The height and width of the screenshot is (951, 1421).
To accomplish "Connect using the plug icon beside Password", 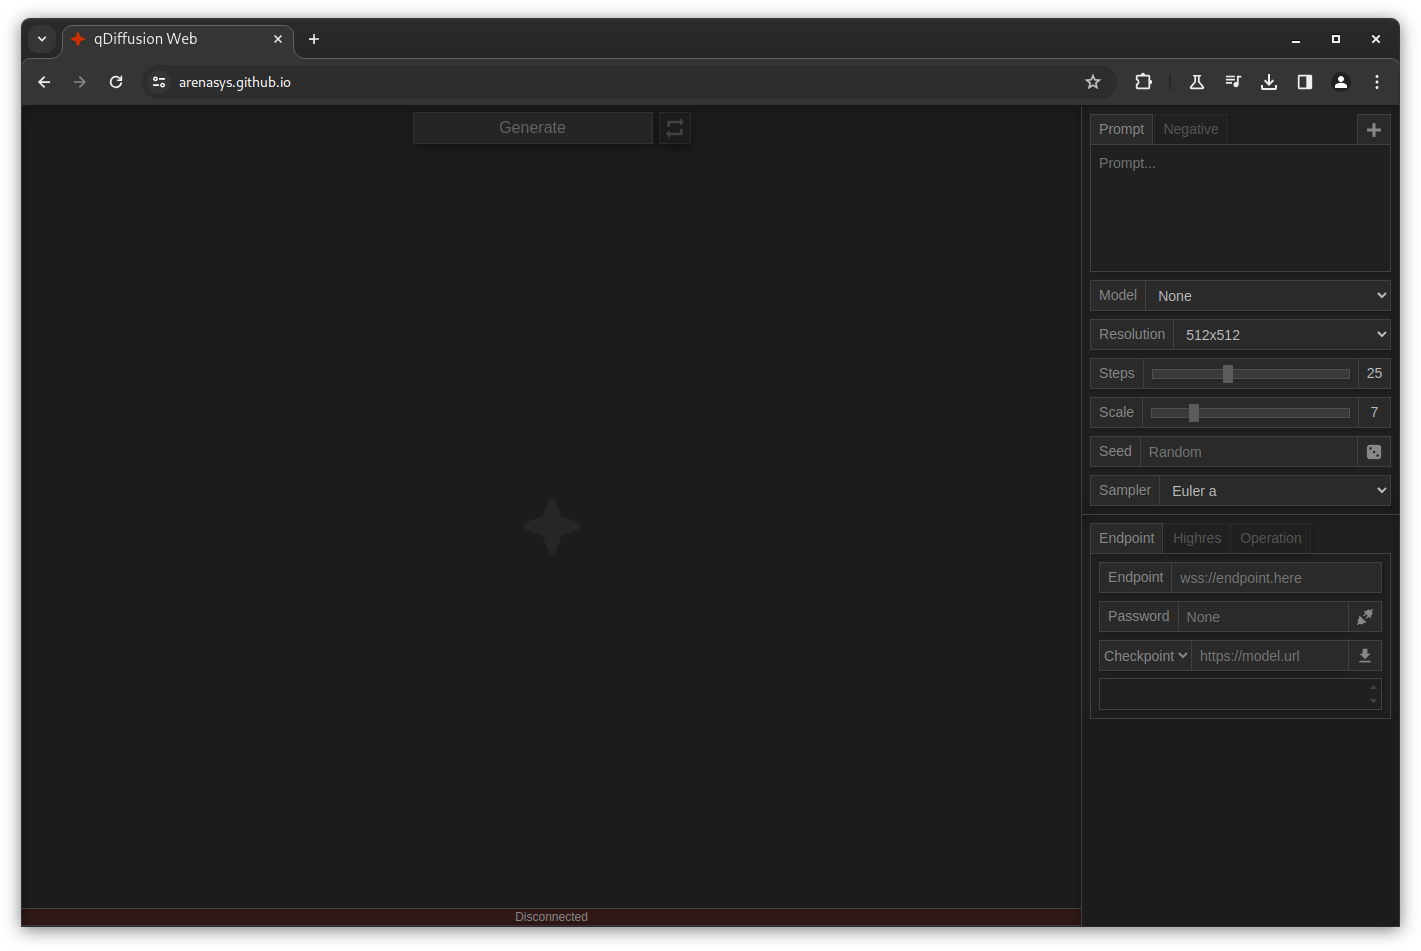I will [x=1365, y=617].
